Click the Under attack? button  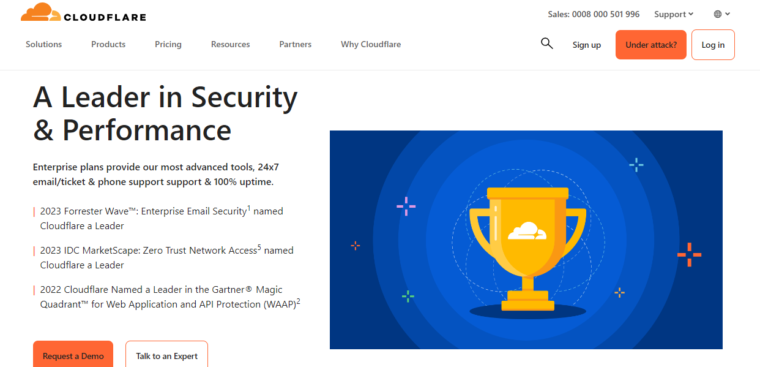click(651, 45)
